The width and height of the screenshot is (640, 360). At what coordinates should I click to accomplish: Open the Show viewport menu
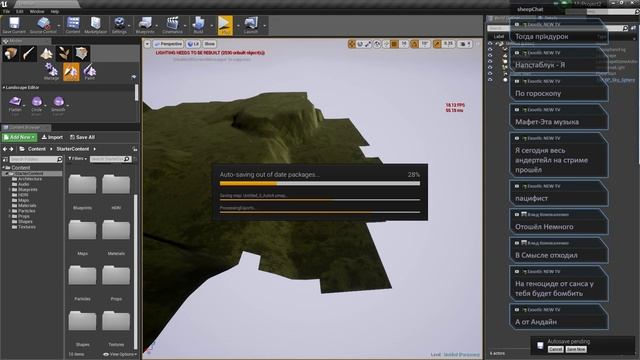[x=209, y=44]
